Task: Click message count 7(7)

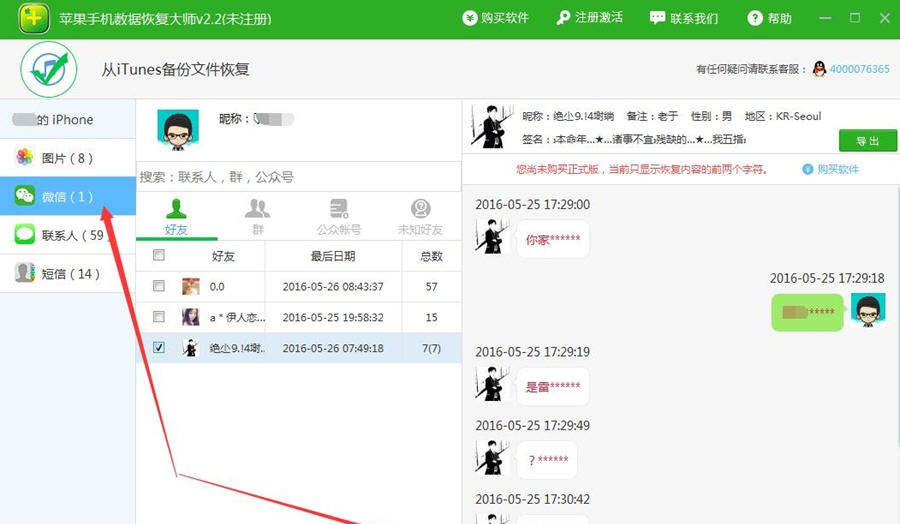Action: (432, 348)
